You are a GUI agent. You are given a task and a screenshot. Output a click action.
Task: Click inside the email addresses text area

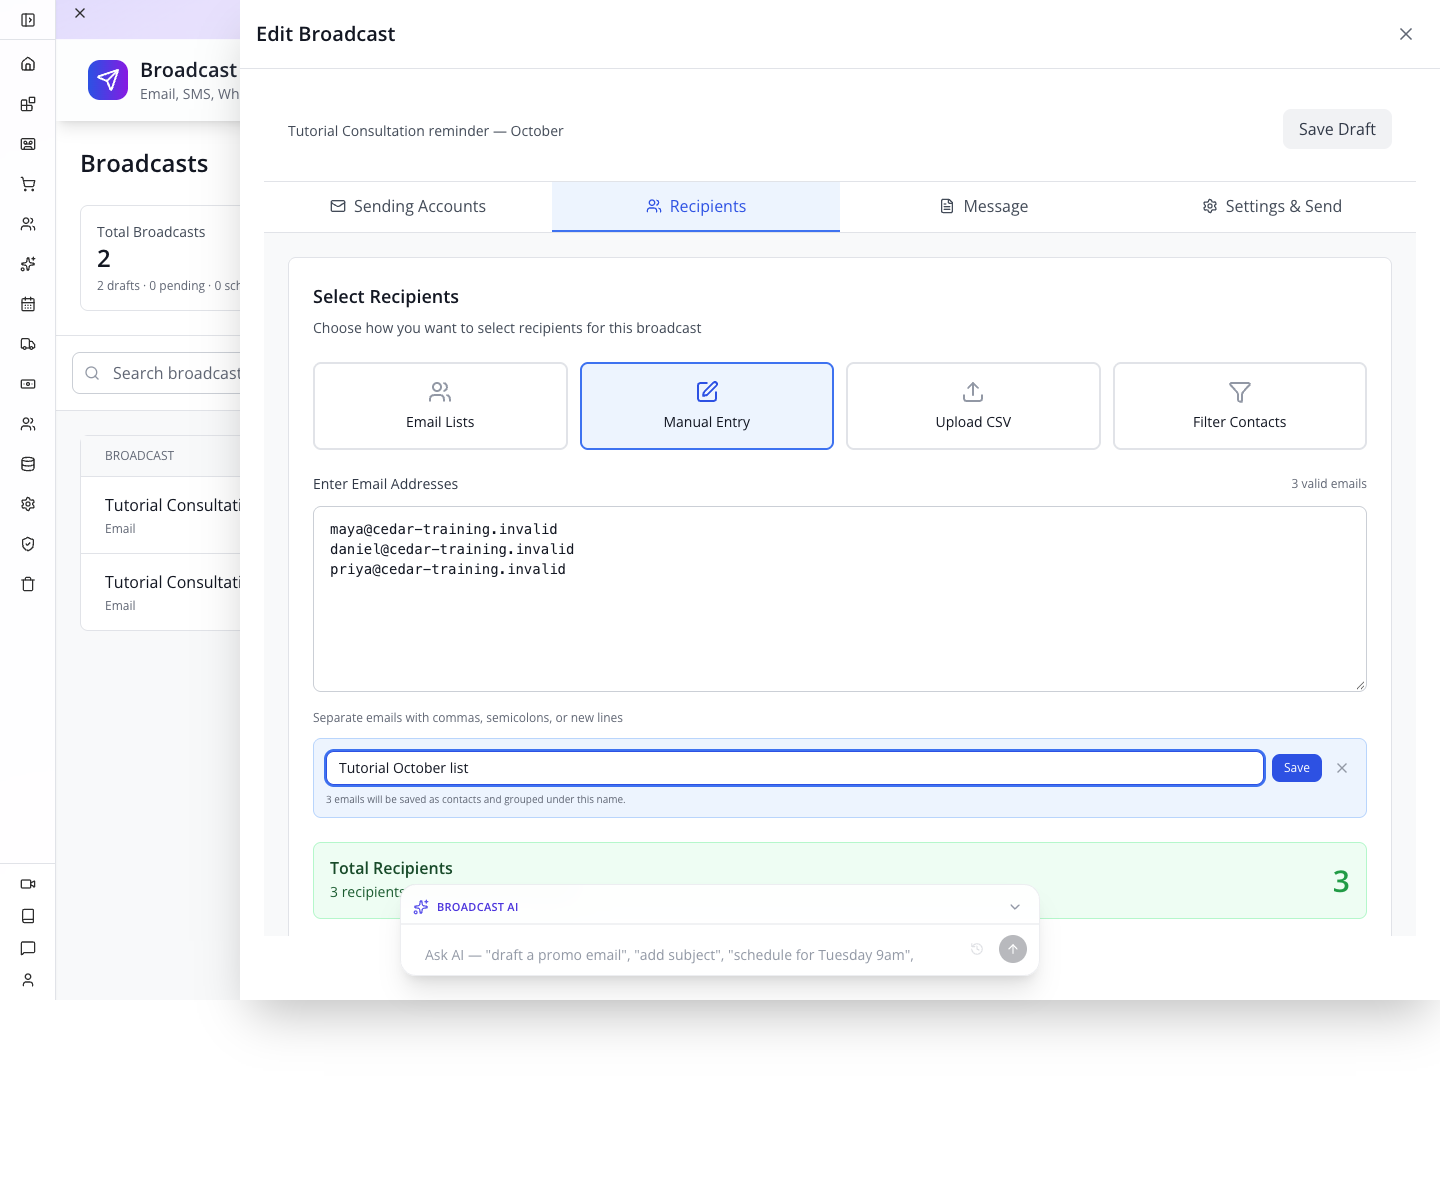(840, 599)
